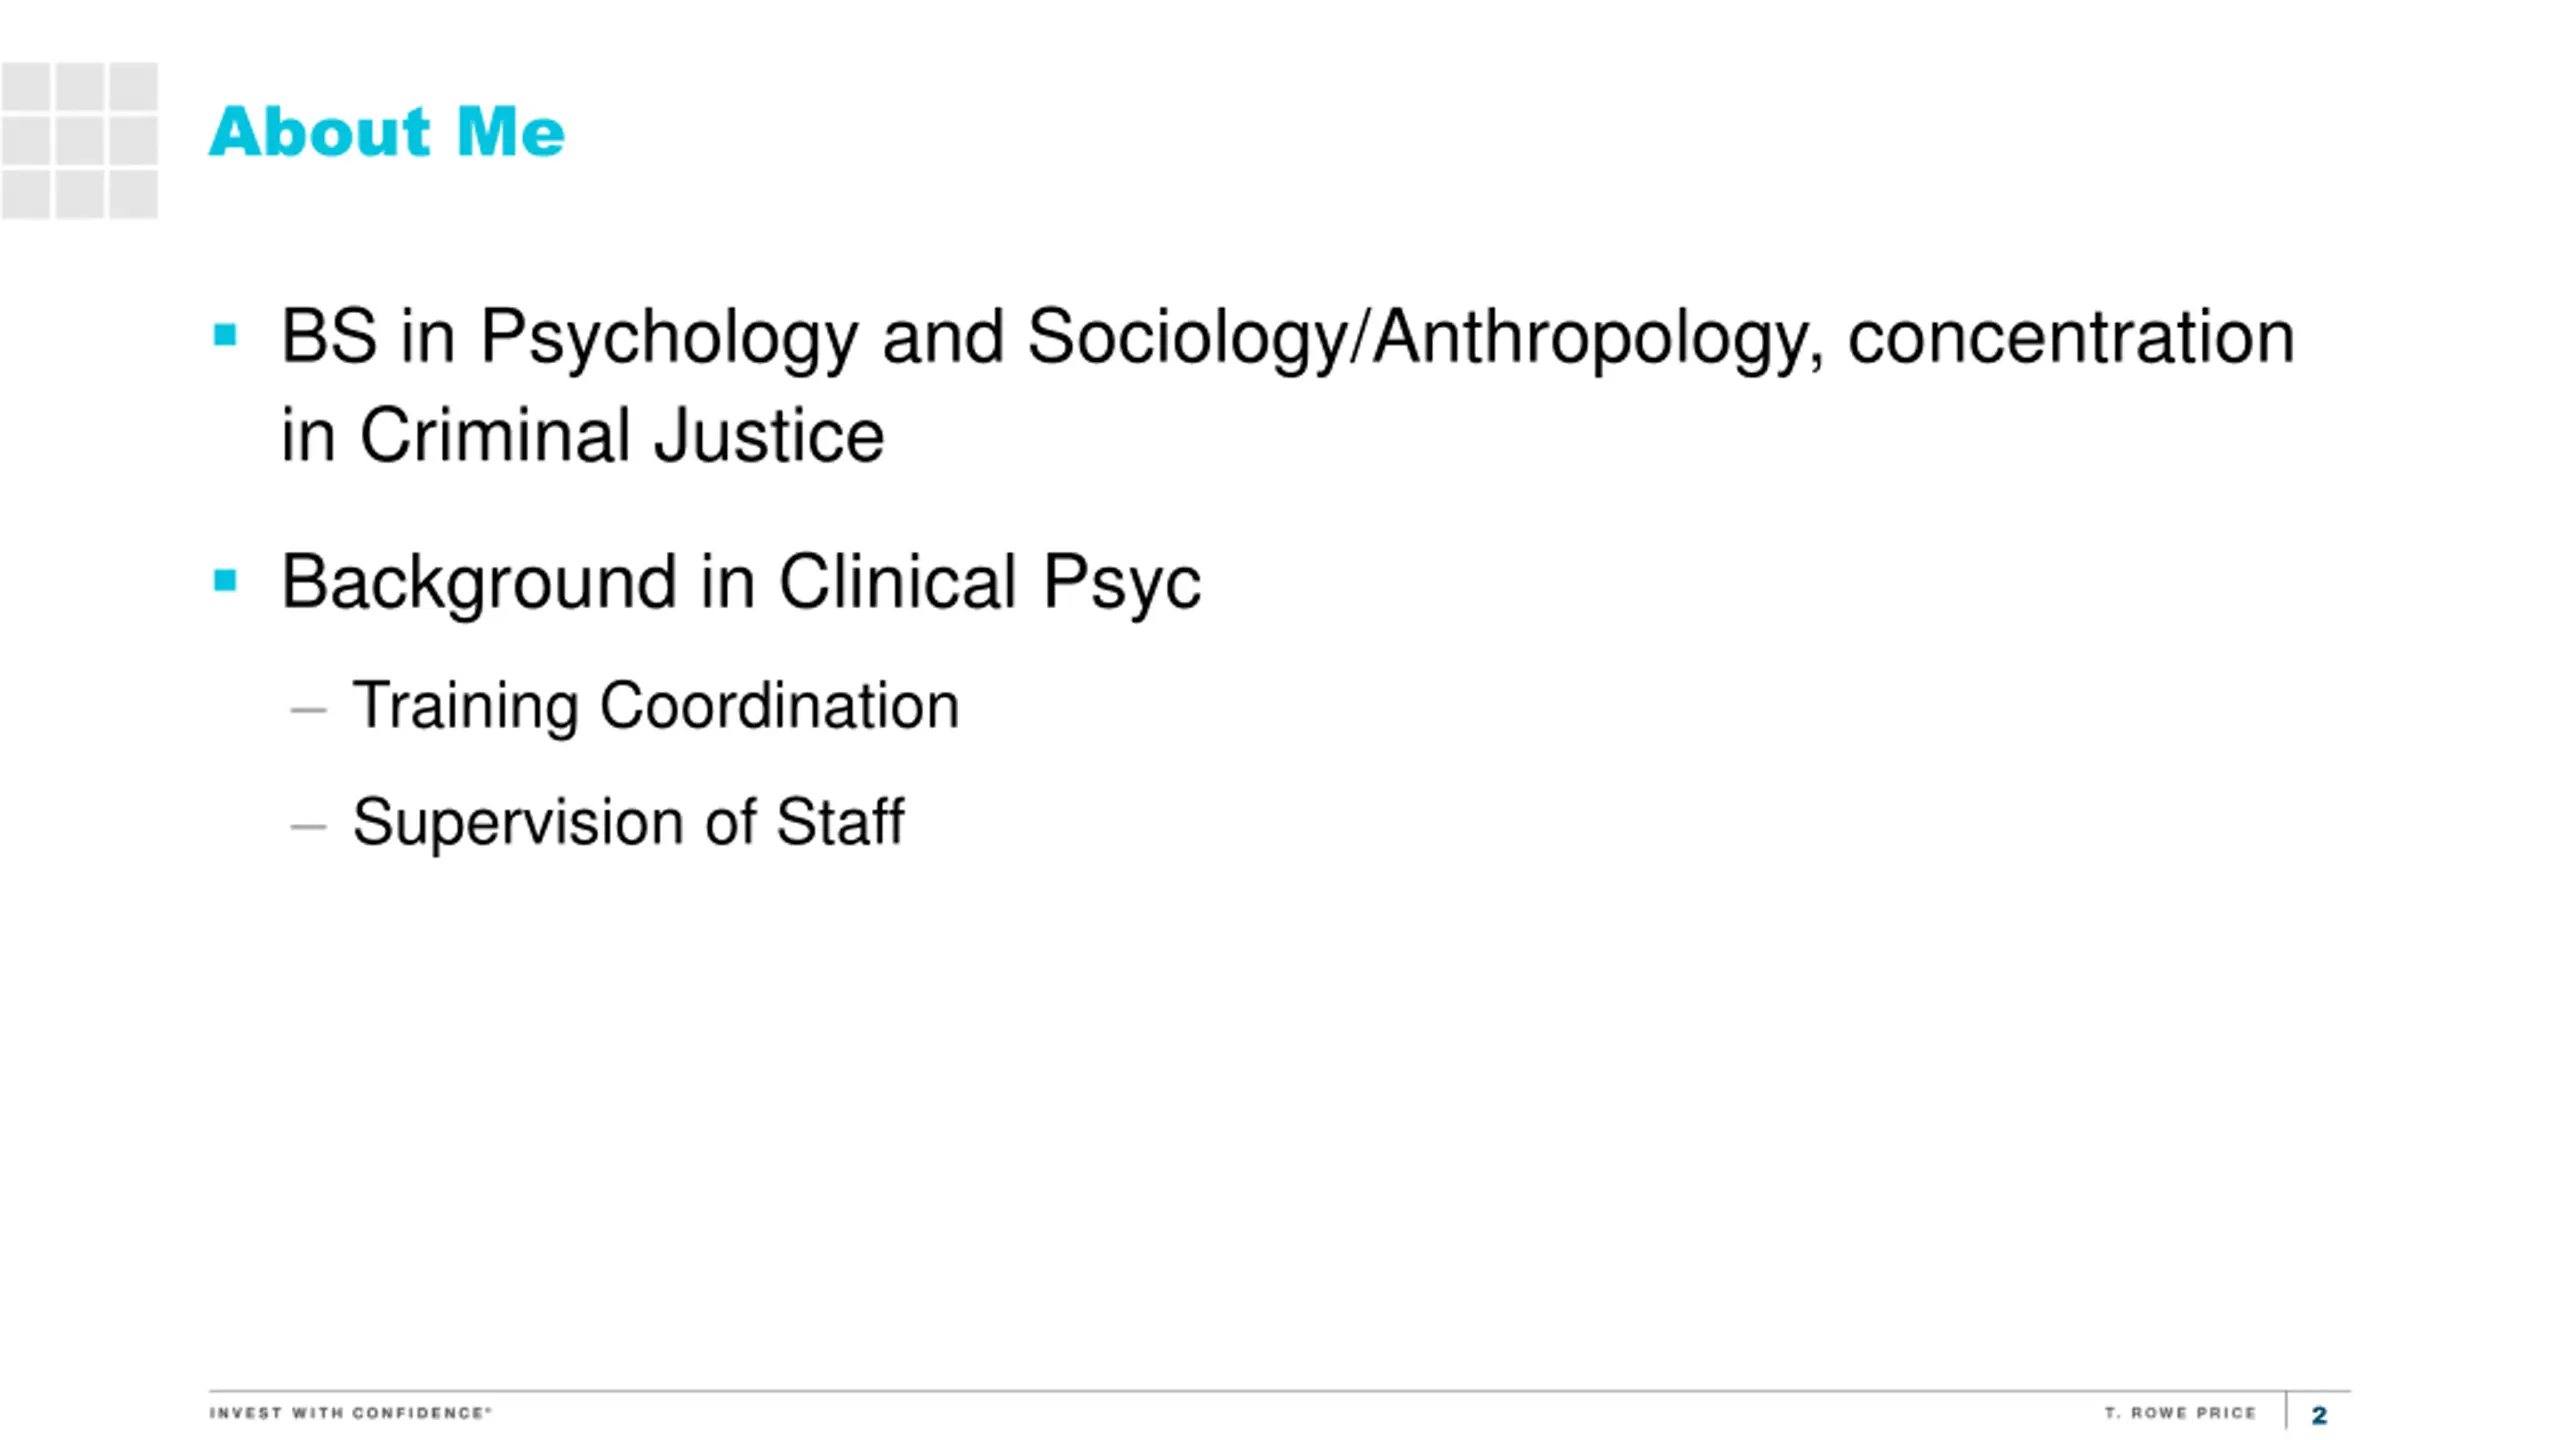The width and height of the screenshot is (2560, 1440).
Task: Click the word Psychology in first bullet
Action: click(x=669, y=340)
